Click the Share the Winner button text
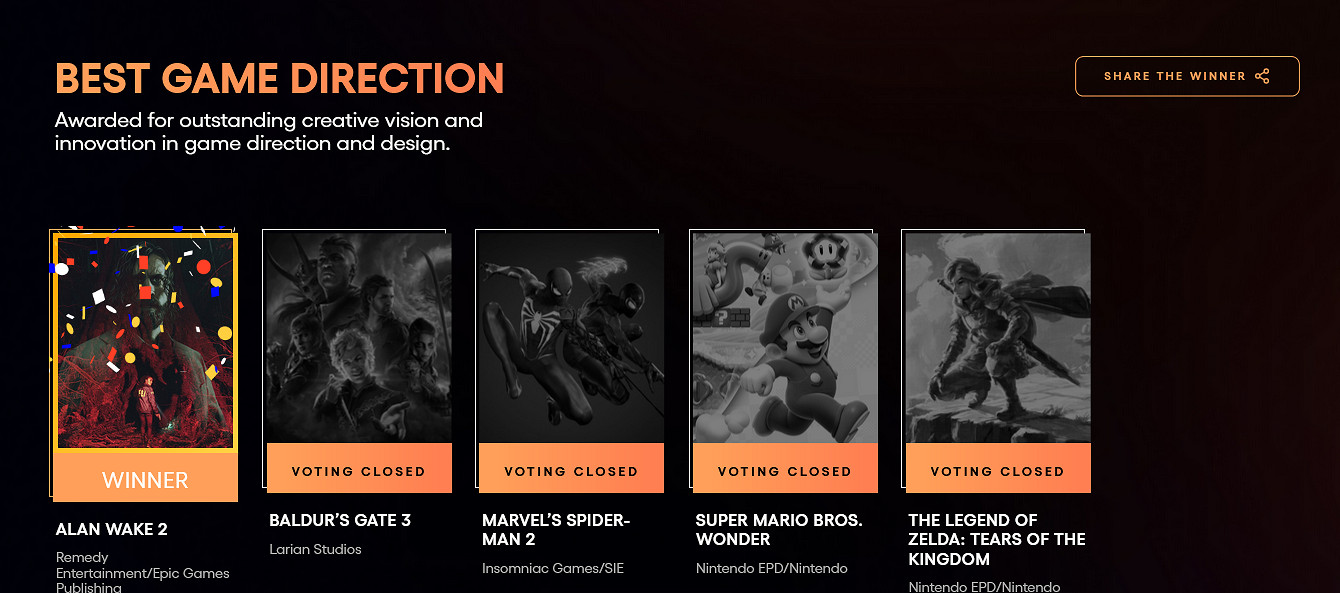1340x593 pixels. (1174, 76)
